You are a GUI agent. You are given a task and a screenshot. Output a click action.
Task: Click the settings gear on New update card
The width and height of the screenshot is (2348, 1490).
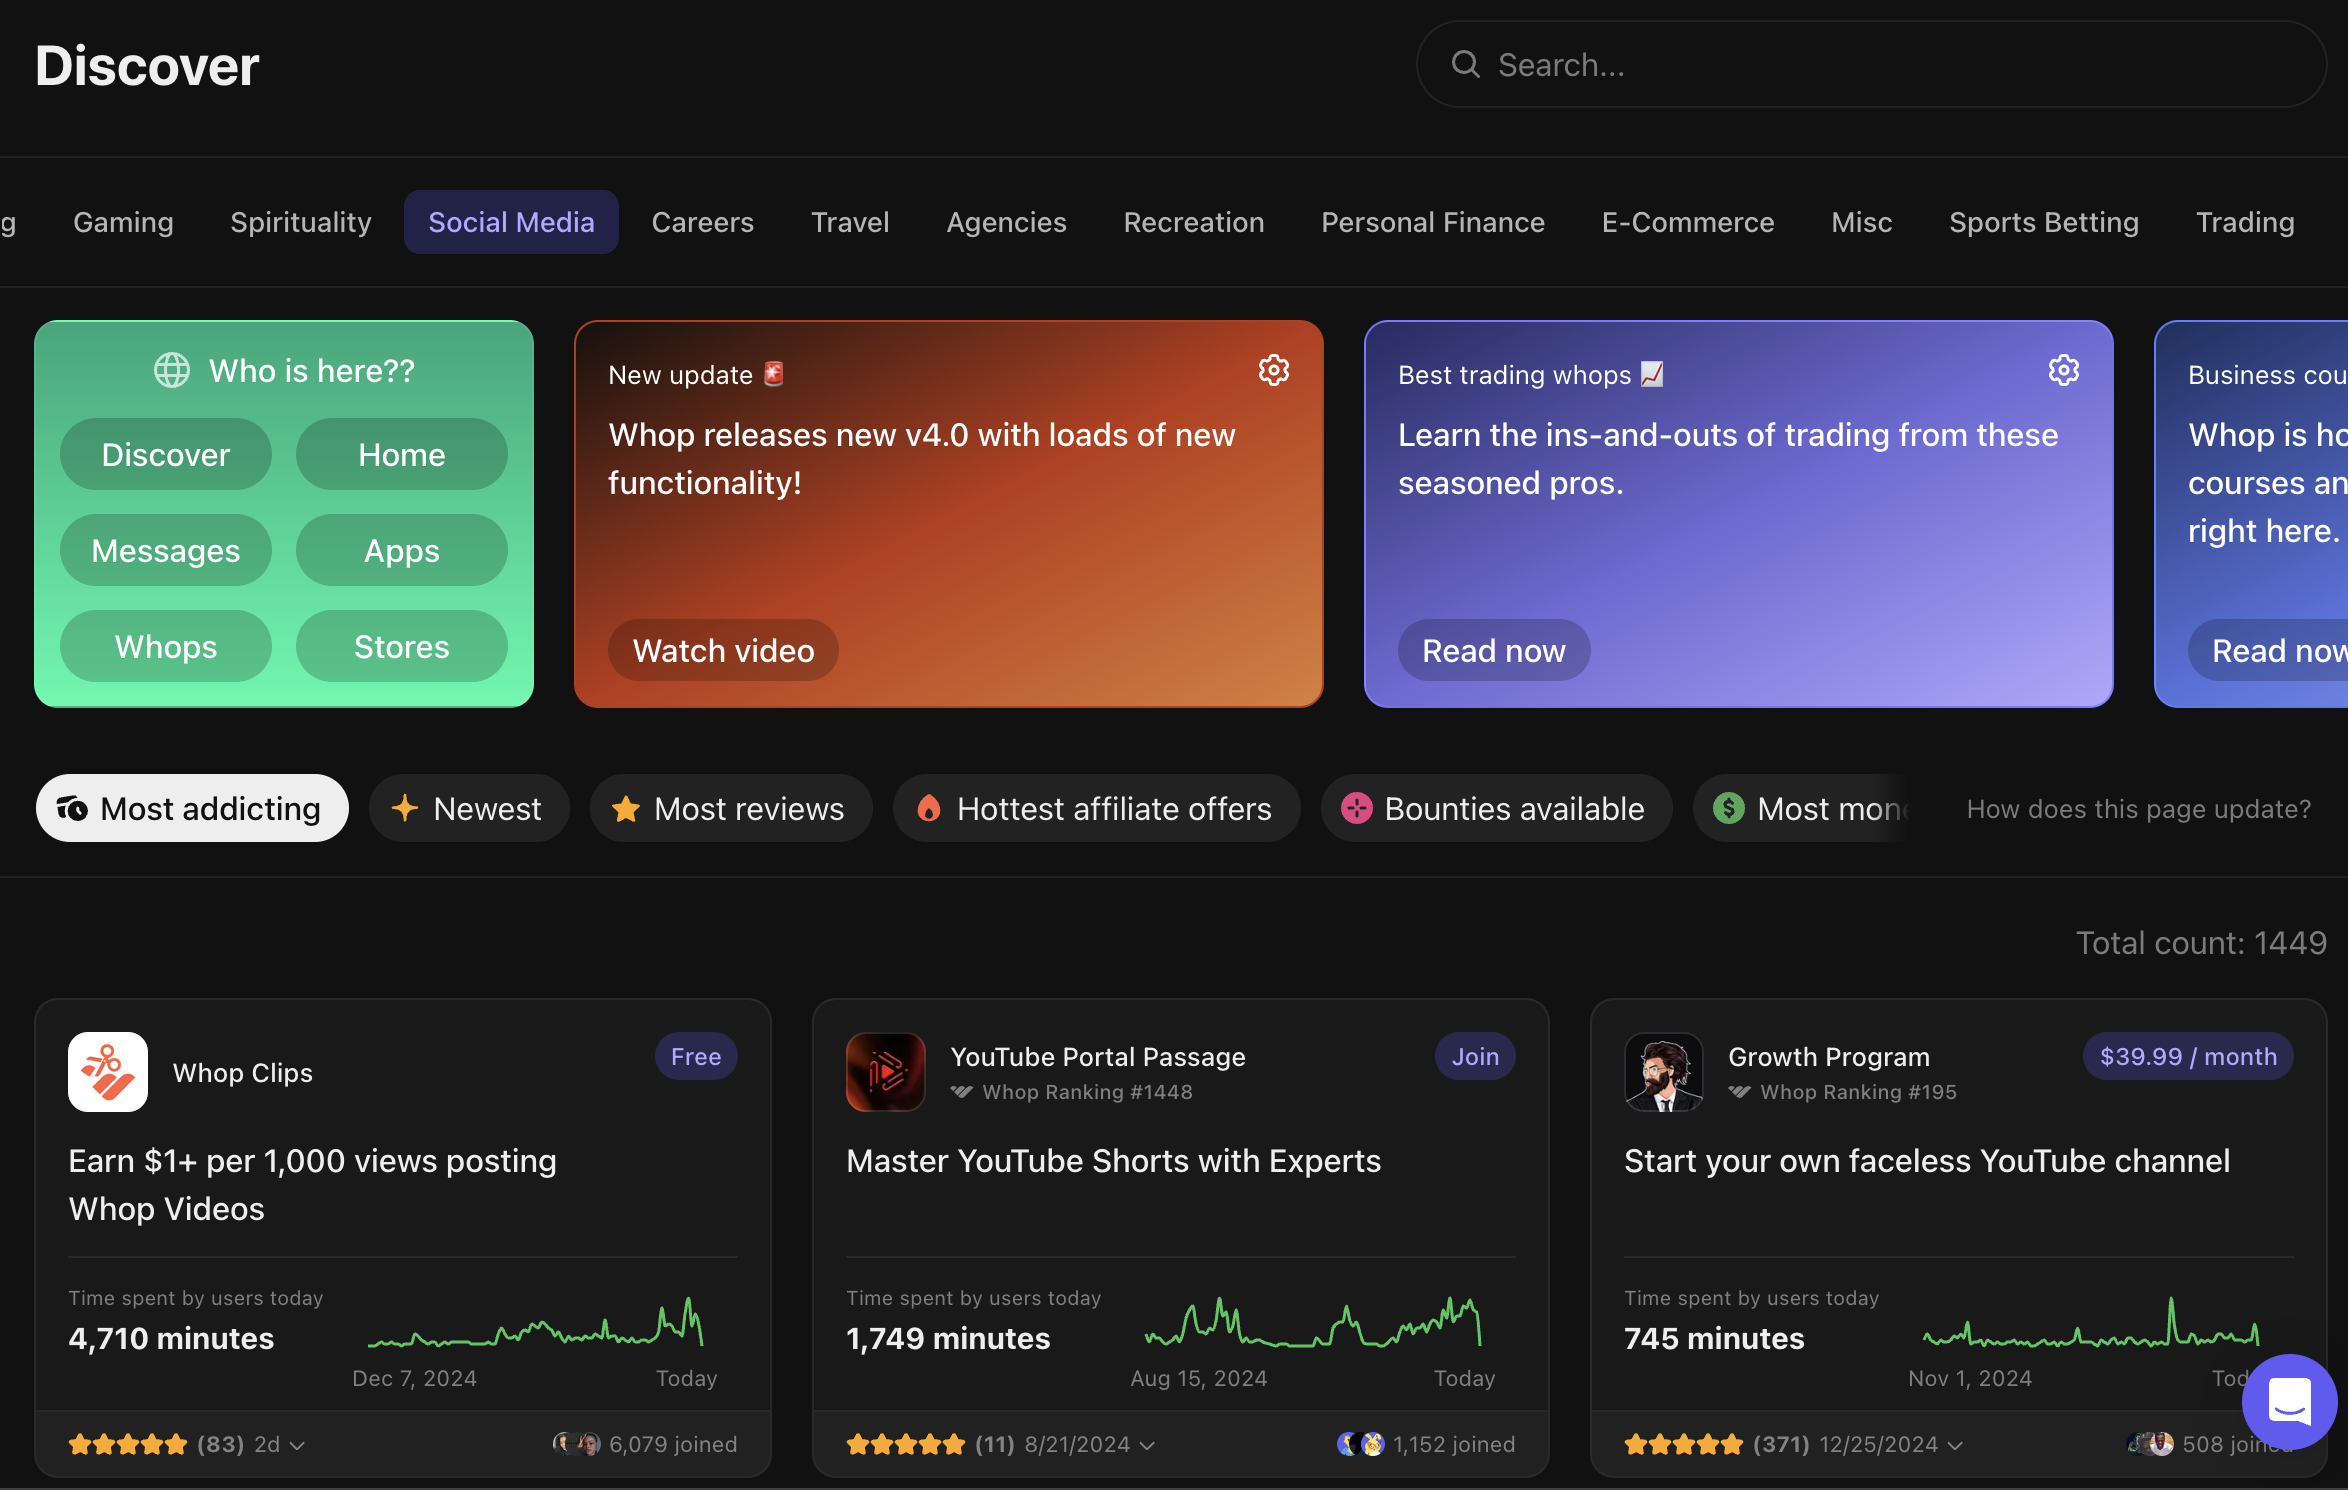click(x=1273, y=371)
